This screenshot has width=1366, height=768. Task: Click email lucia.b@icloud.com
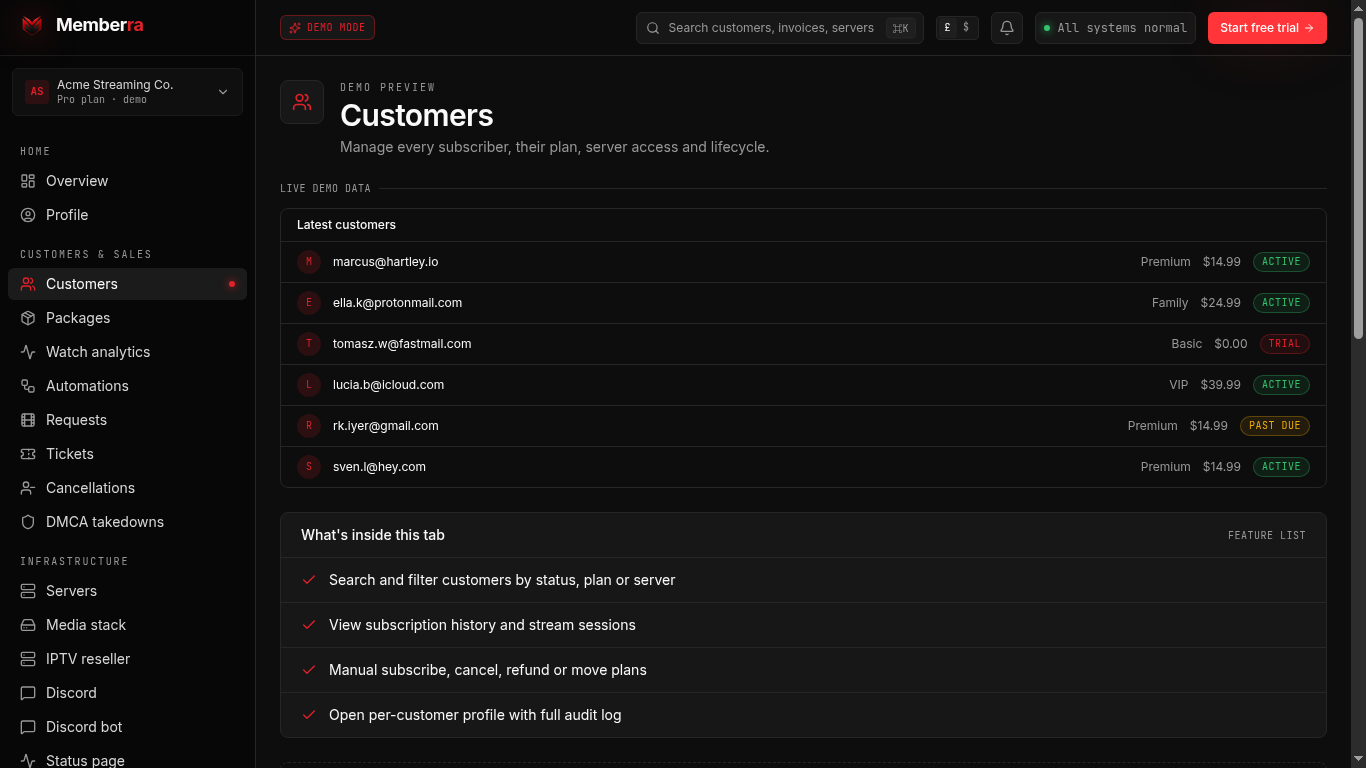(x=388, y=385)
